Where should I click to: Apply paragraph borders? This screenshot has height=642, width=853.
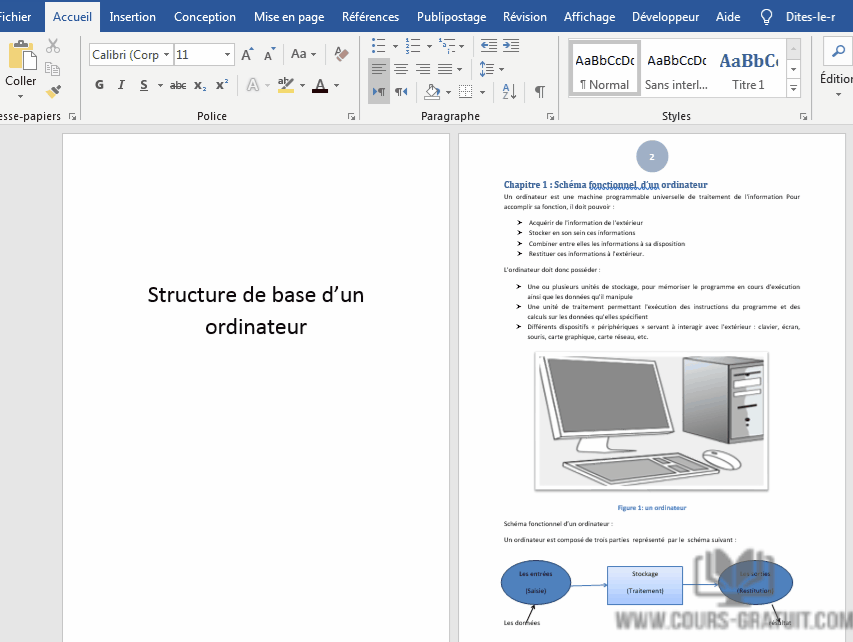point(466,91)
